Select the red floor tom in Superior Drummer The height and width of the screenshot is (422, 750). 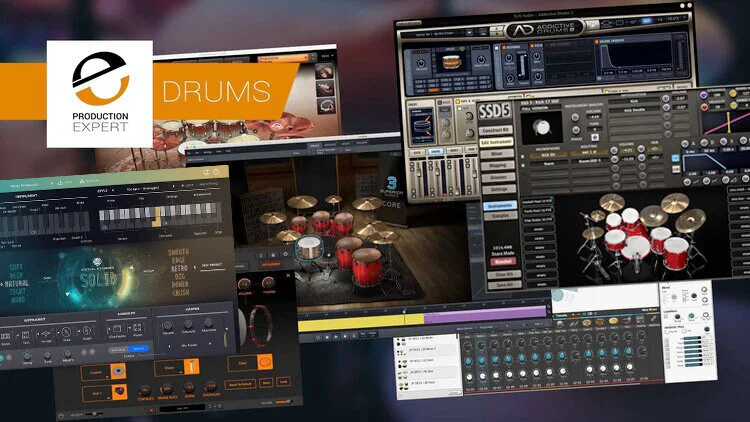[367, 268]
